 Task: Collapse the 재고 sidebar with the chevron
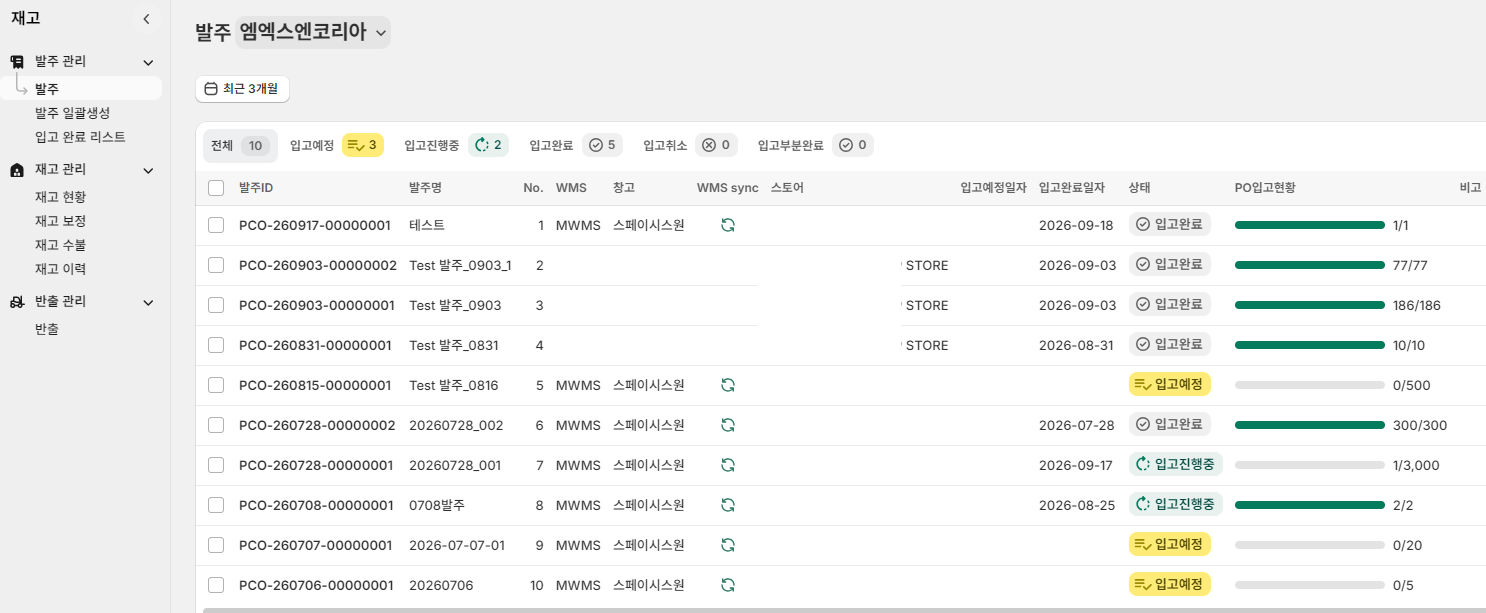(146, 19)
